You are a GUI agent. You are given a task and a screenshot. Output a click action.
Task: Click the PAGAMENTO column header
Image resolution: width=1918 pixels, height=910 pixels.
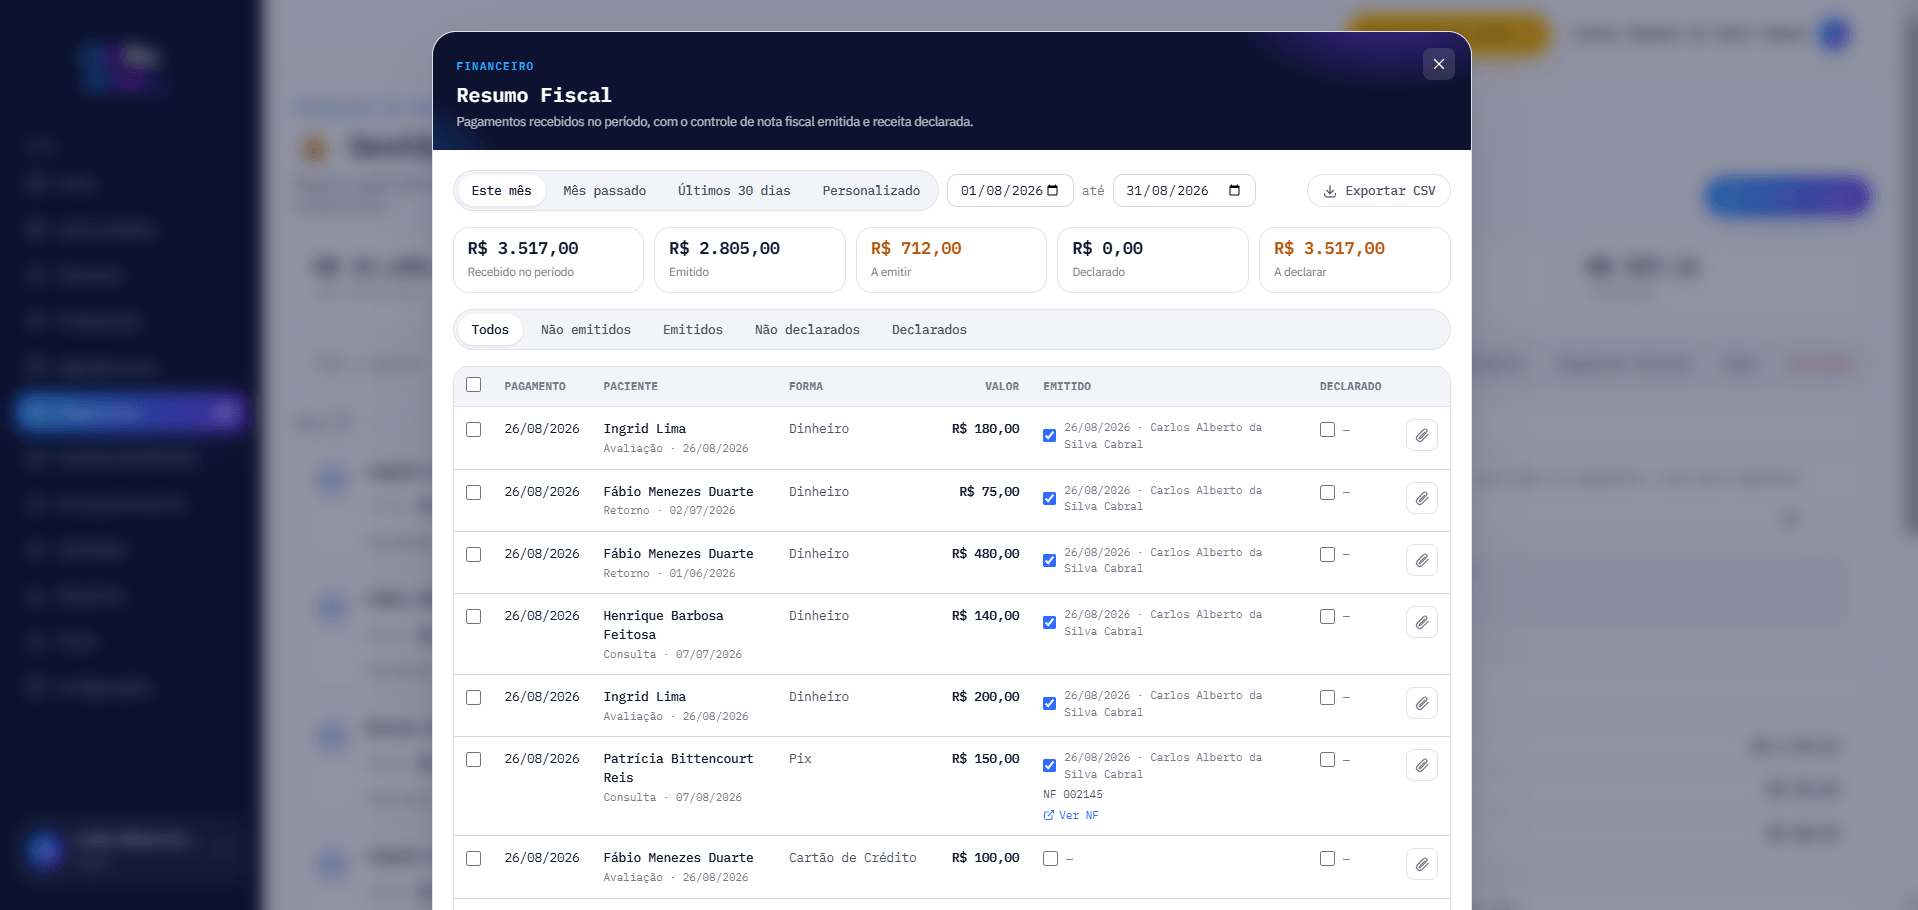535,387
